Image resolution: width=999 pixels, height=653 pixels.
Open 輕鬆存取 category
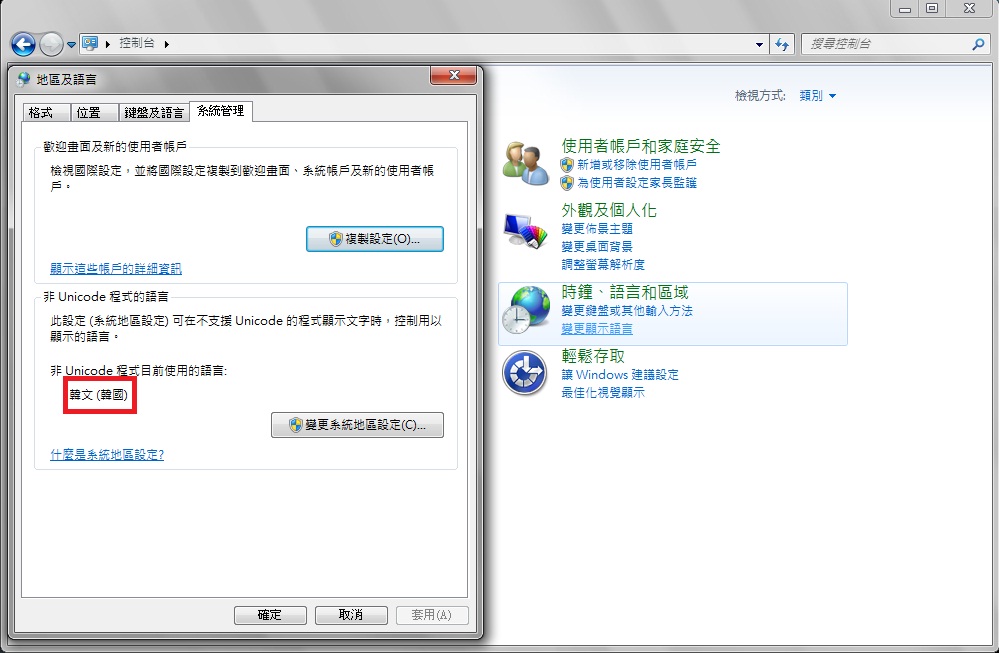[593, 356]
